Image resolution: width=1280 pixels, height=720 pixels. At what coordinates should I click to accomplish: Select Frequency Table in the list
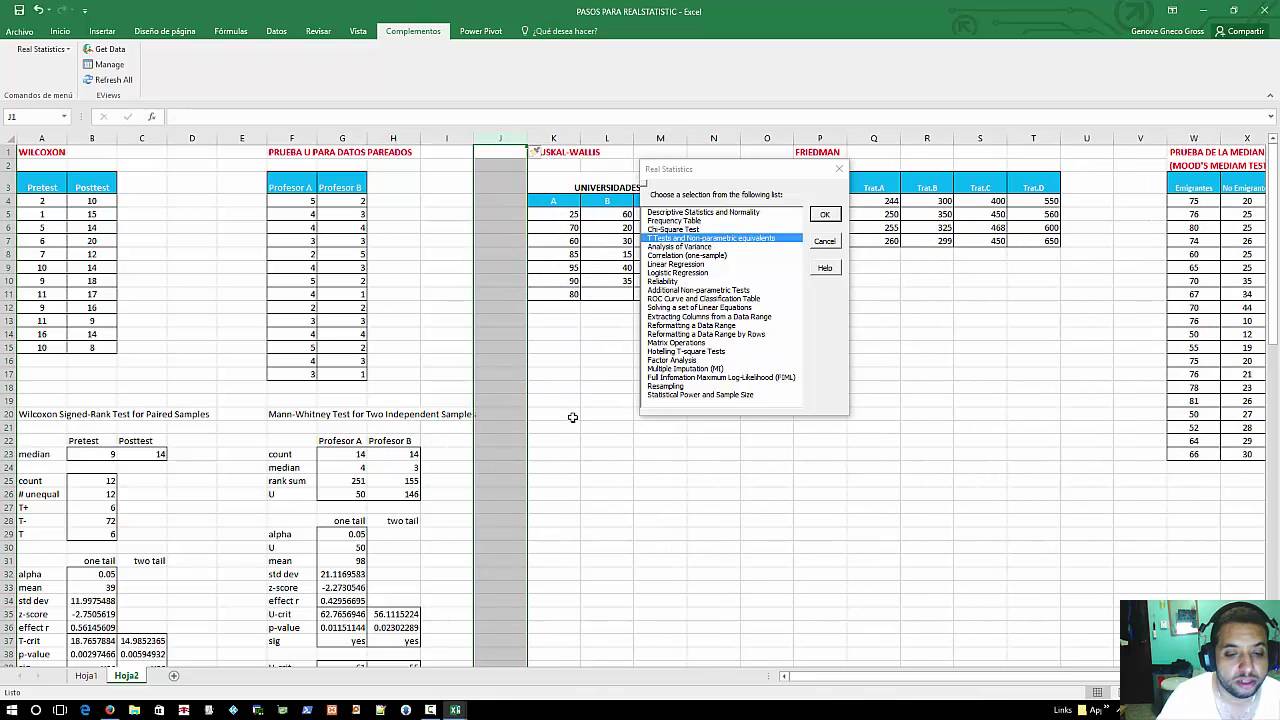click(674, 221)
